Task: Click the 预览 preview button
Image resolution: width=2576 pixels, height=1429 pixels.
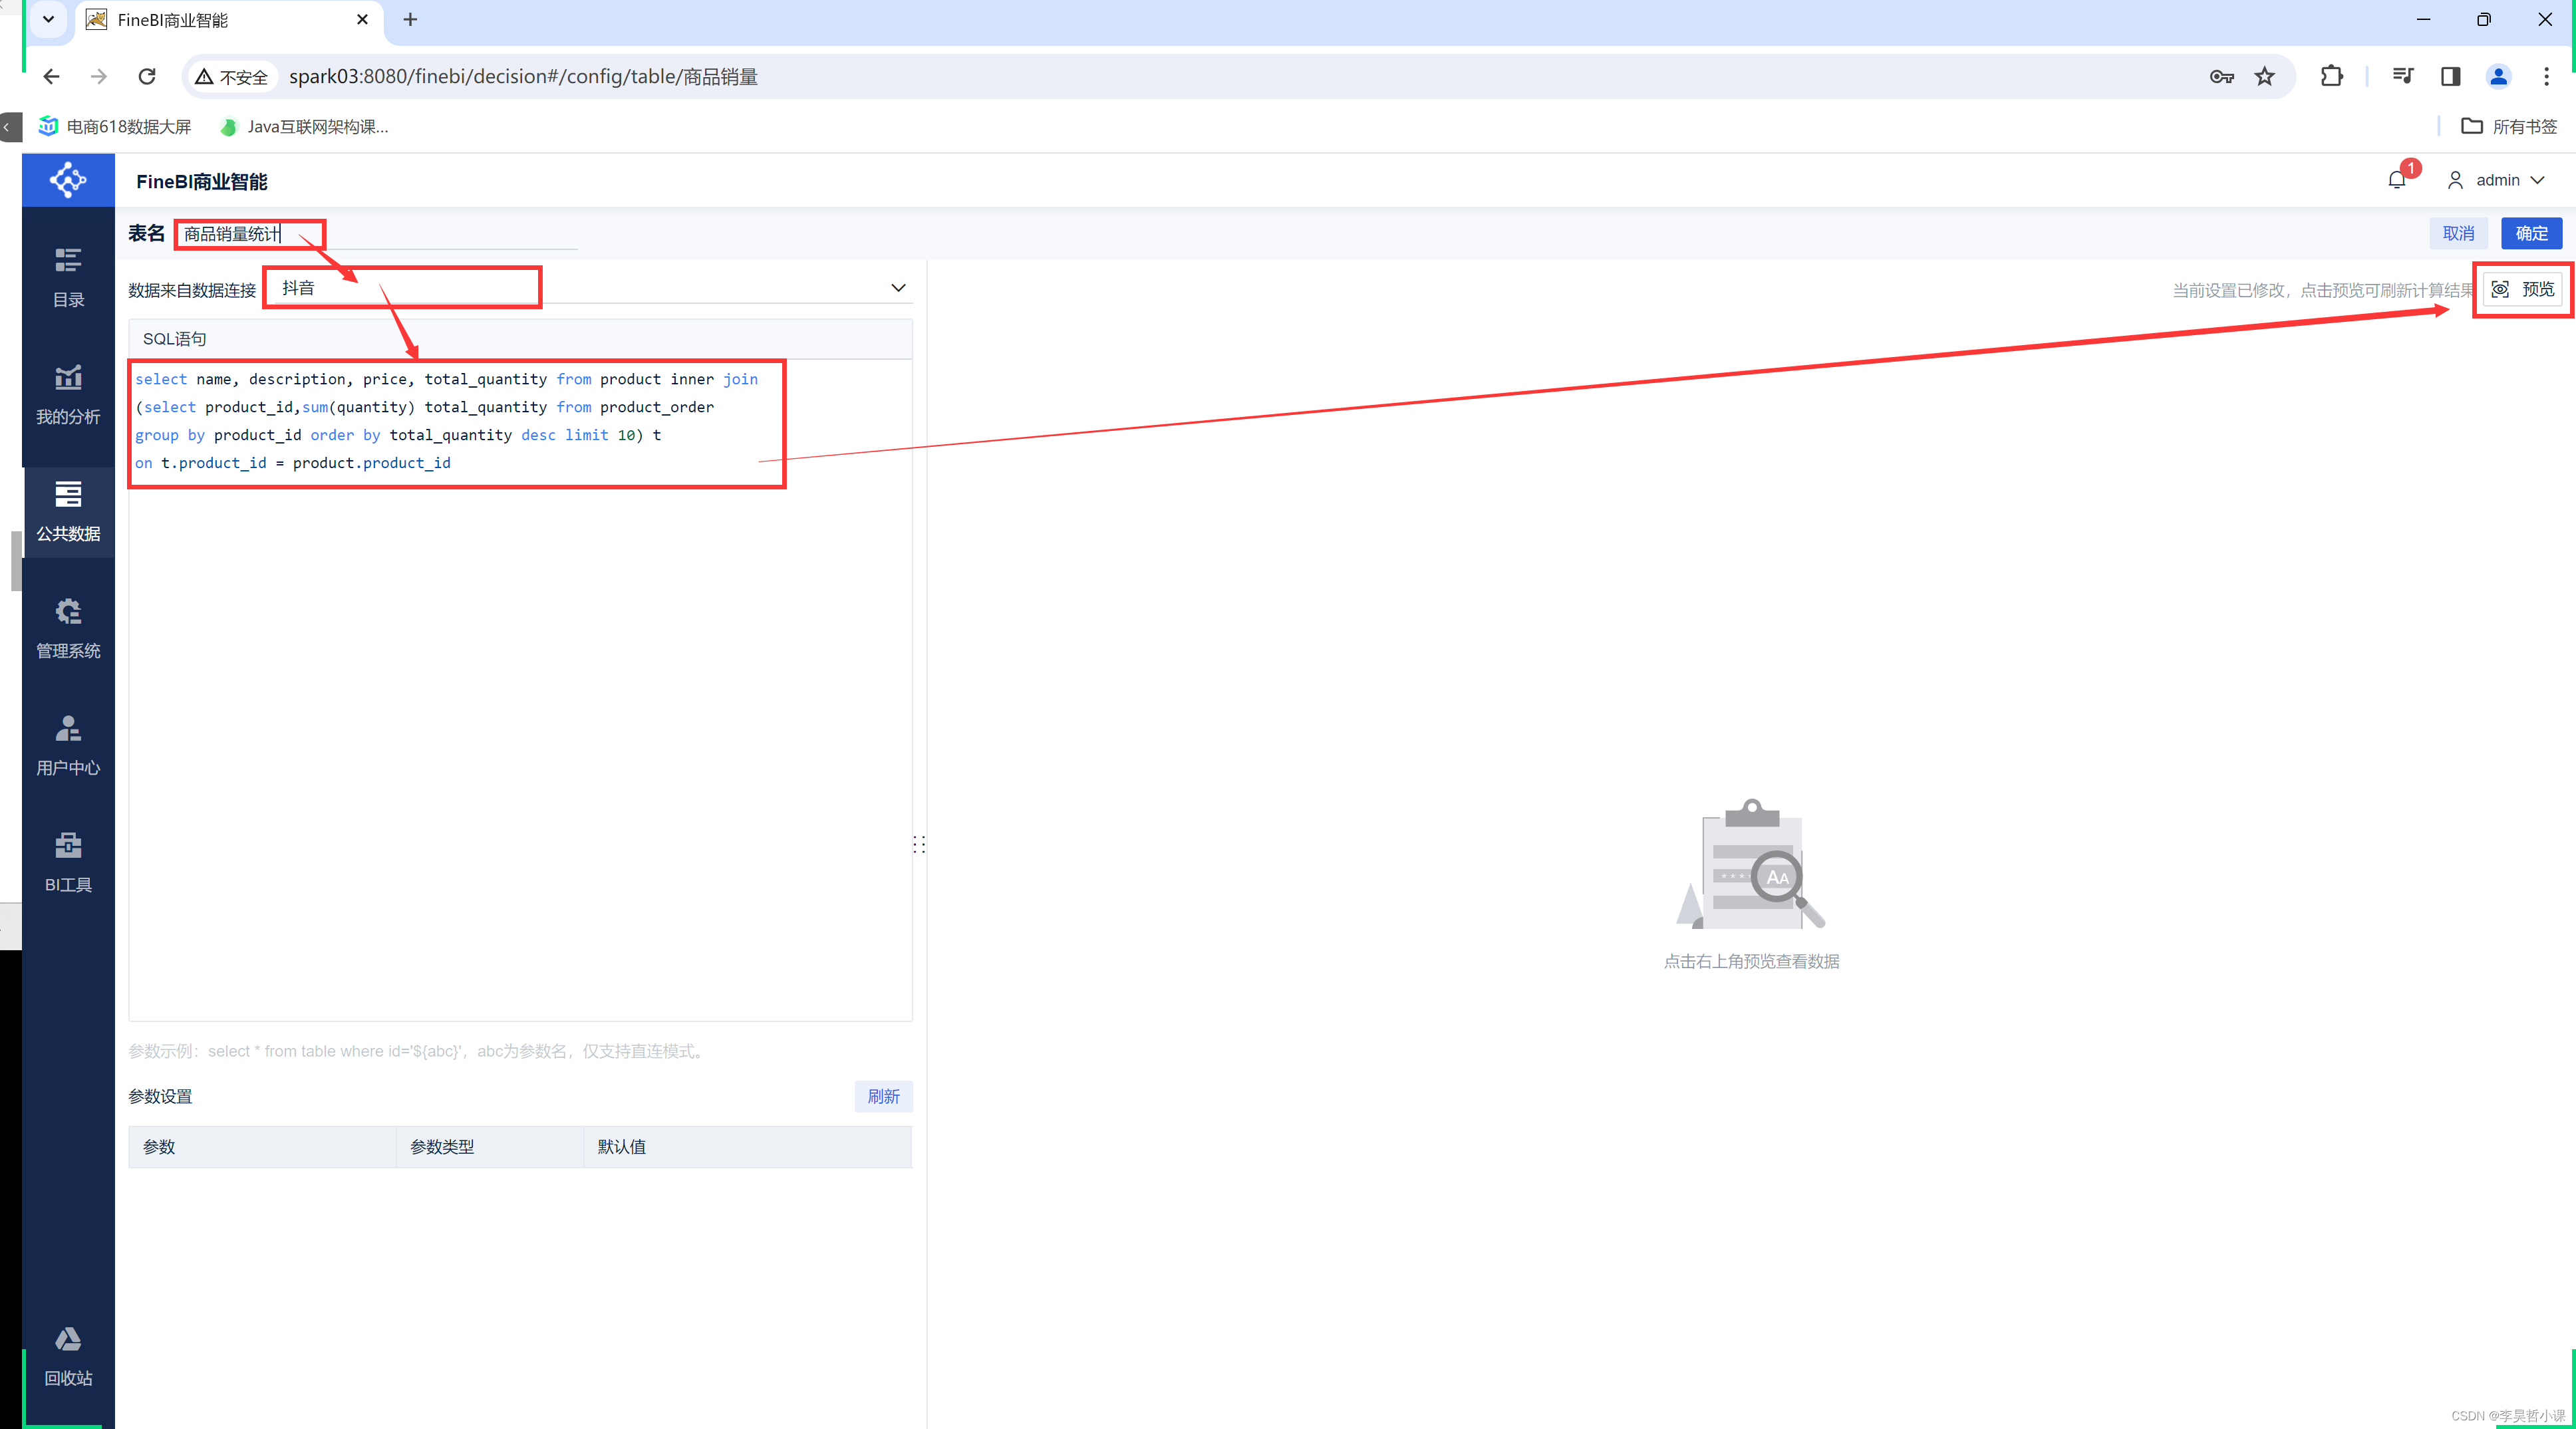Action: [x=2522, y=289]
